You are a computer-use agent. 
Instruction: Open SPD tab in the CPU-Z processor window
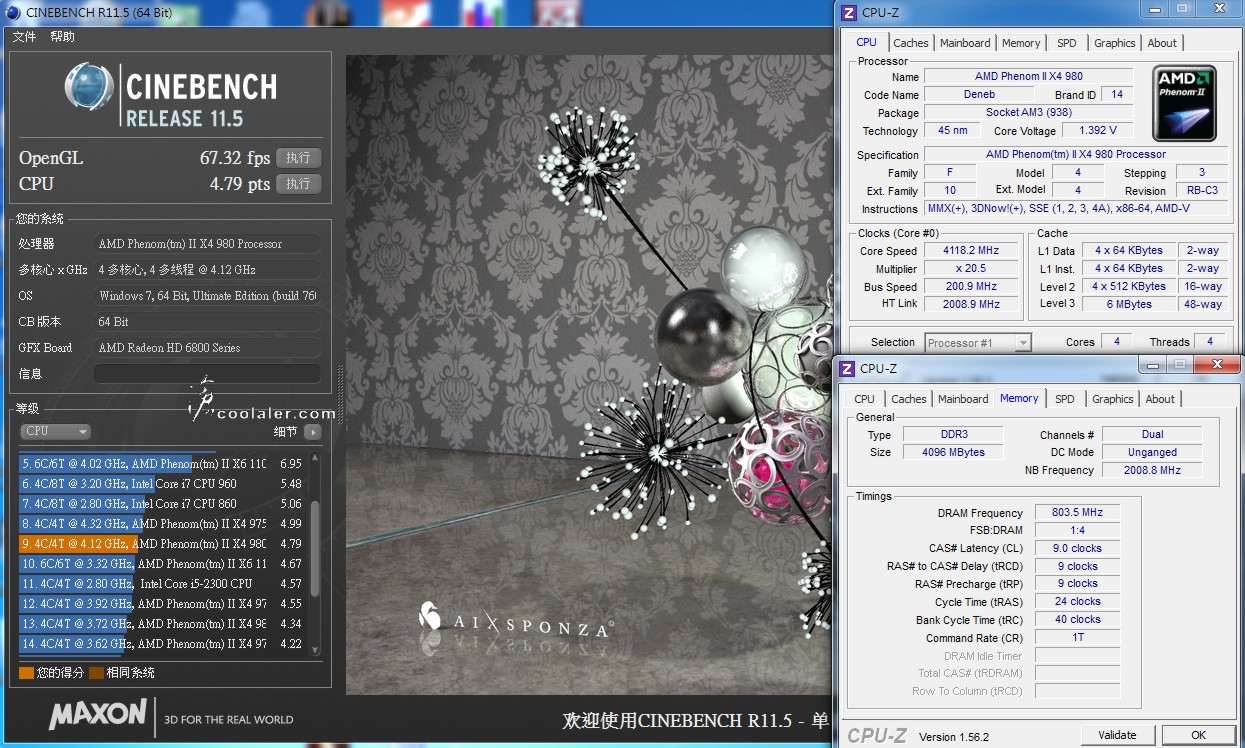tap(1067, 43)
